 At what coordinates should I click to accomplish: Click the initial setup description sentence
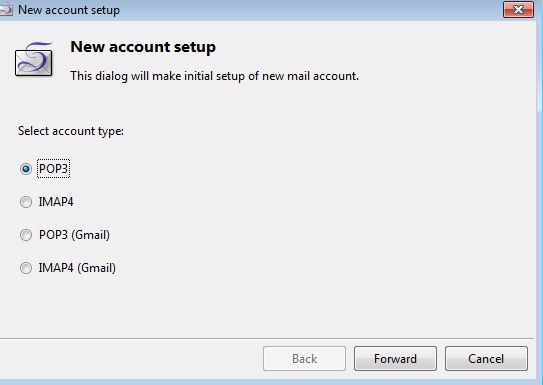[x=214, y=76]
